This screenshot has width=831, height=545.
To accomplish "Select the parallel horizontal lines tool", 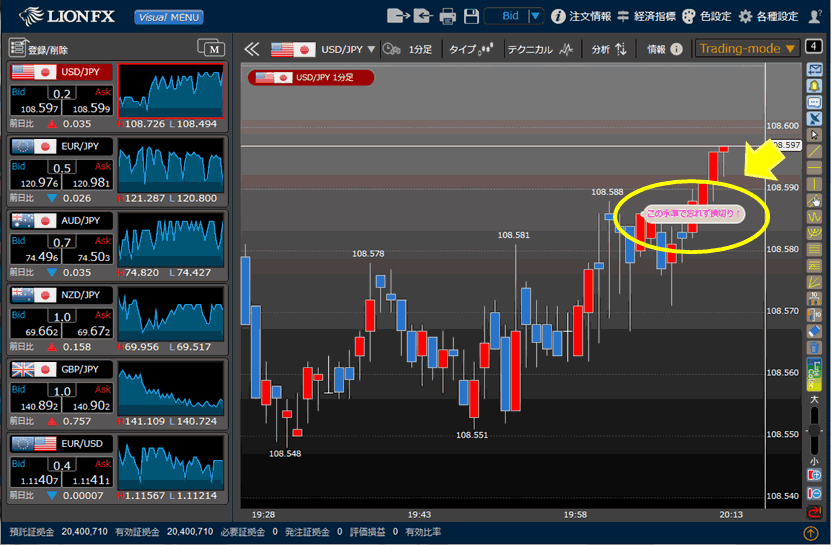I will pos(814,249).
